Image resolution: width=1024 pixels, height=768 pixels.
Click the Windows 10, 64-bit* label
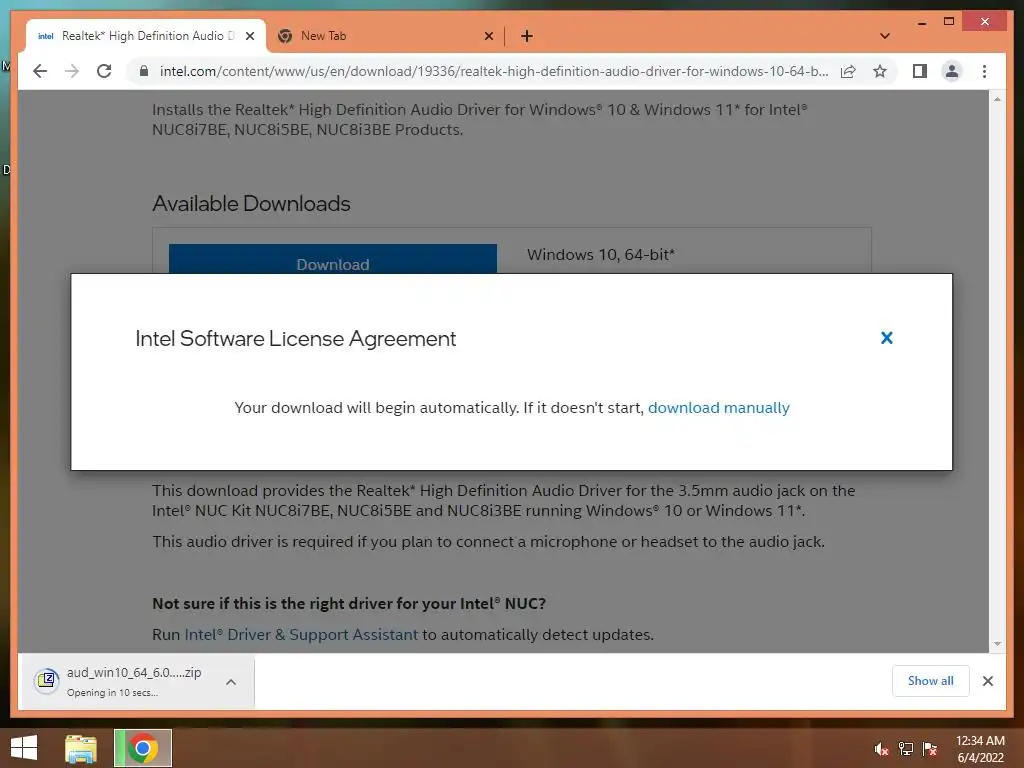tap(601, 254)
